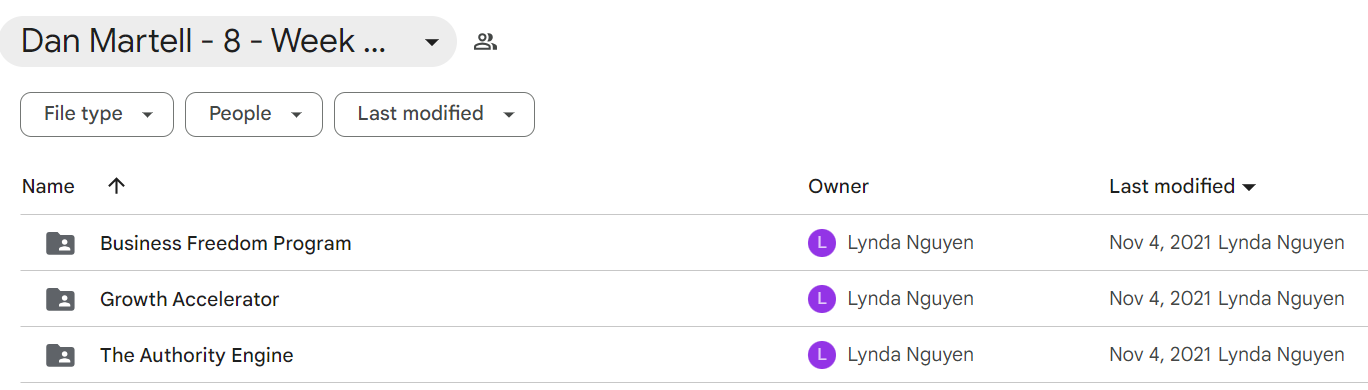Viewport: 1368px width, 390px height.
Task: Click the Last modified column sort header
Action: click(1183, 186)
